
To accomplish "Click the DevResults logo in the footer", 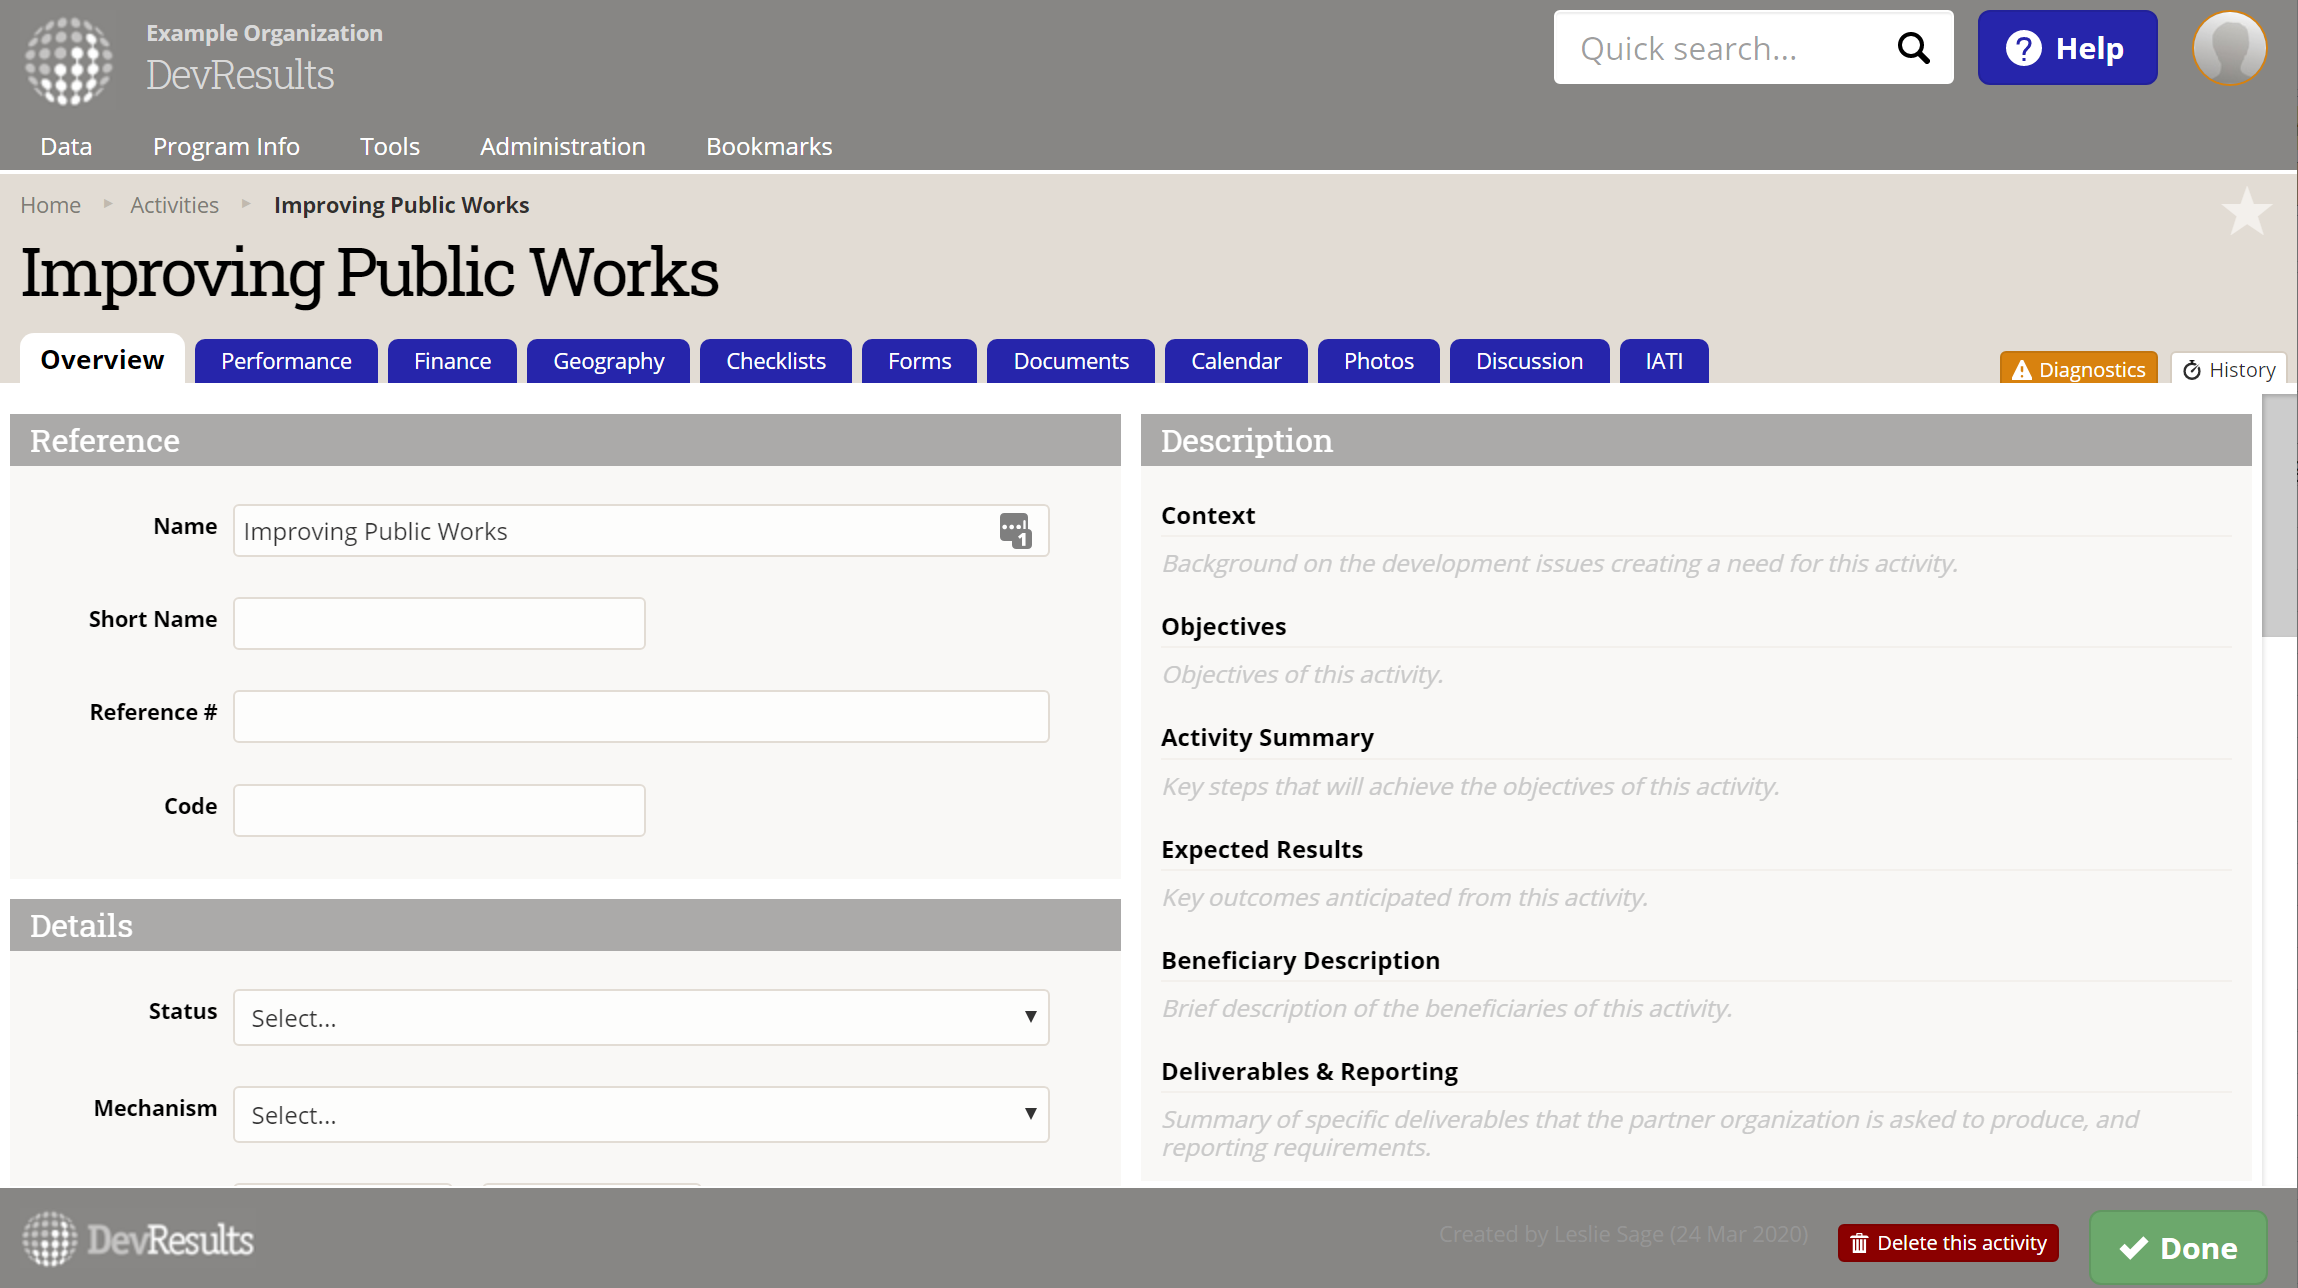I will (x=138, y=1240).
